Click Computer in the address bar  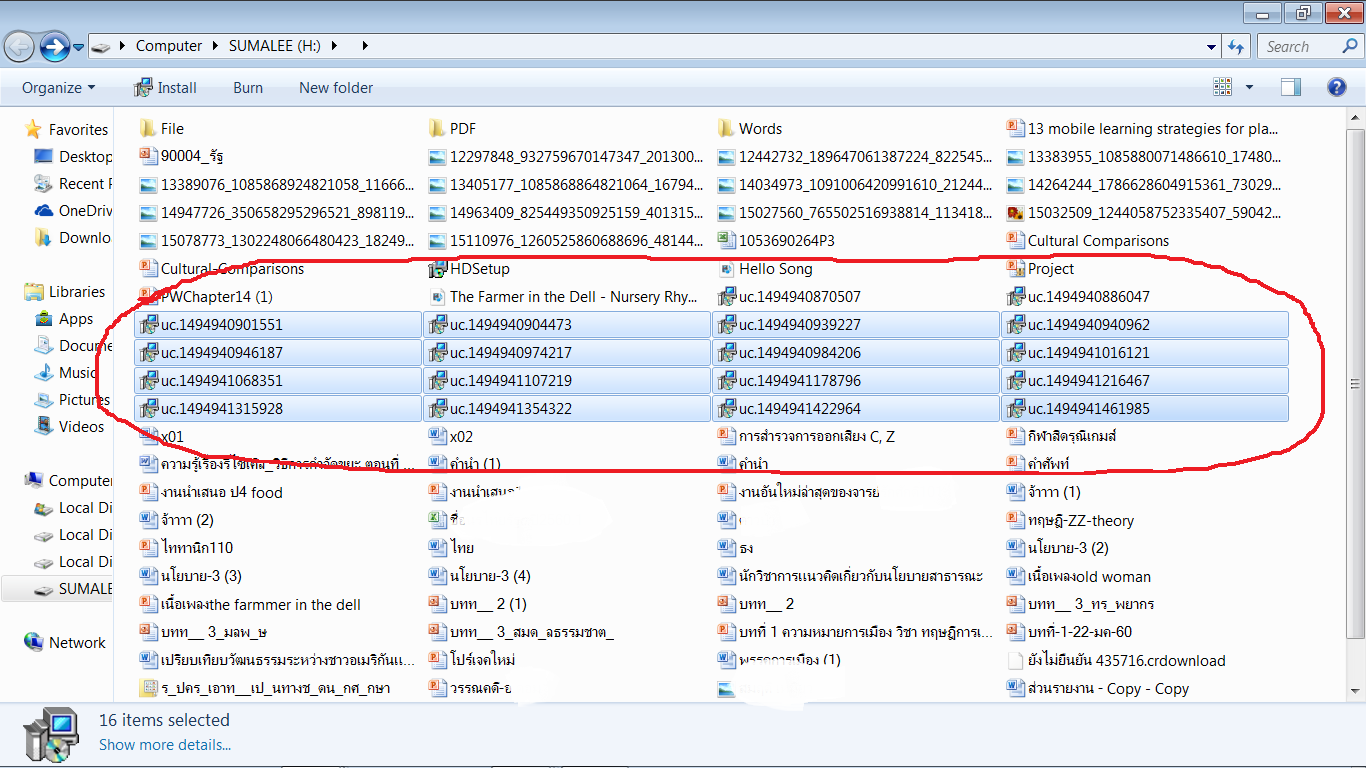[x=169, y=46]
